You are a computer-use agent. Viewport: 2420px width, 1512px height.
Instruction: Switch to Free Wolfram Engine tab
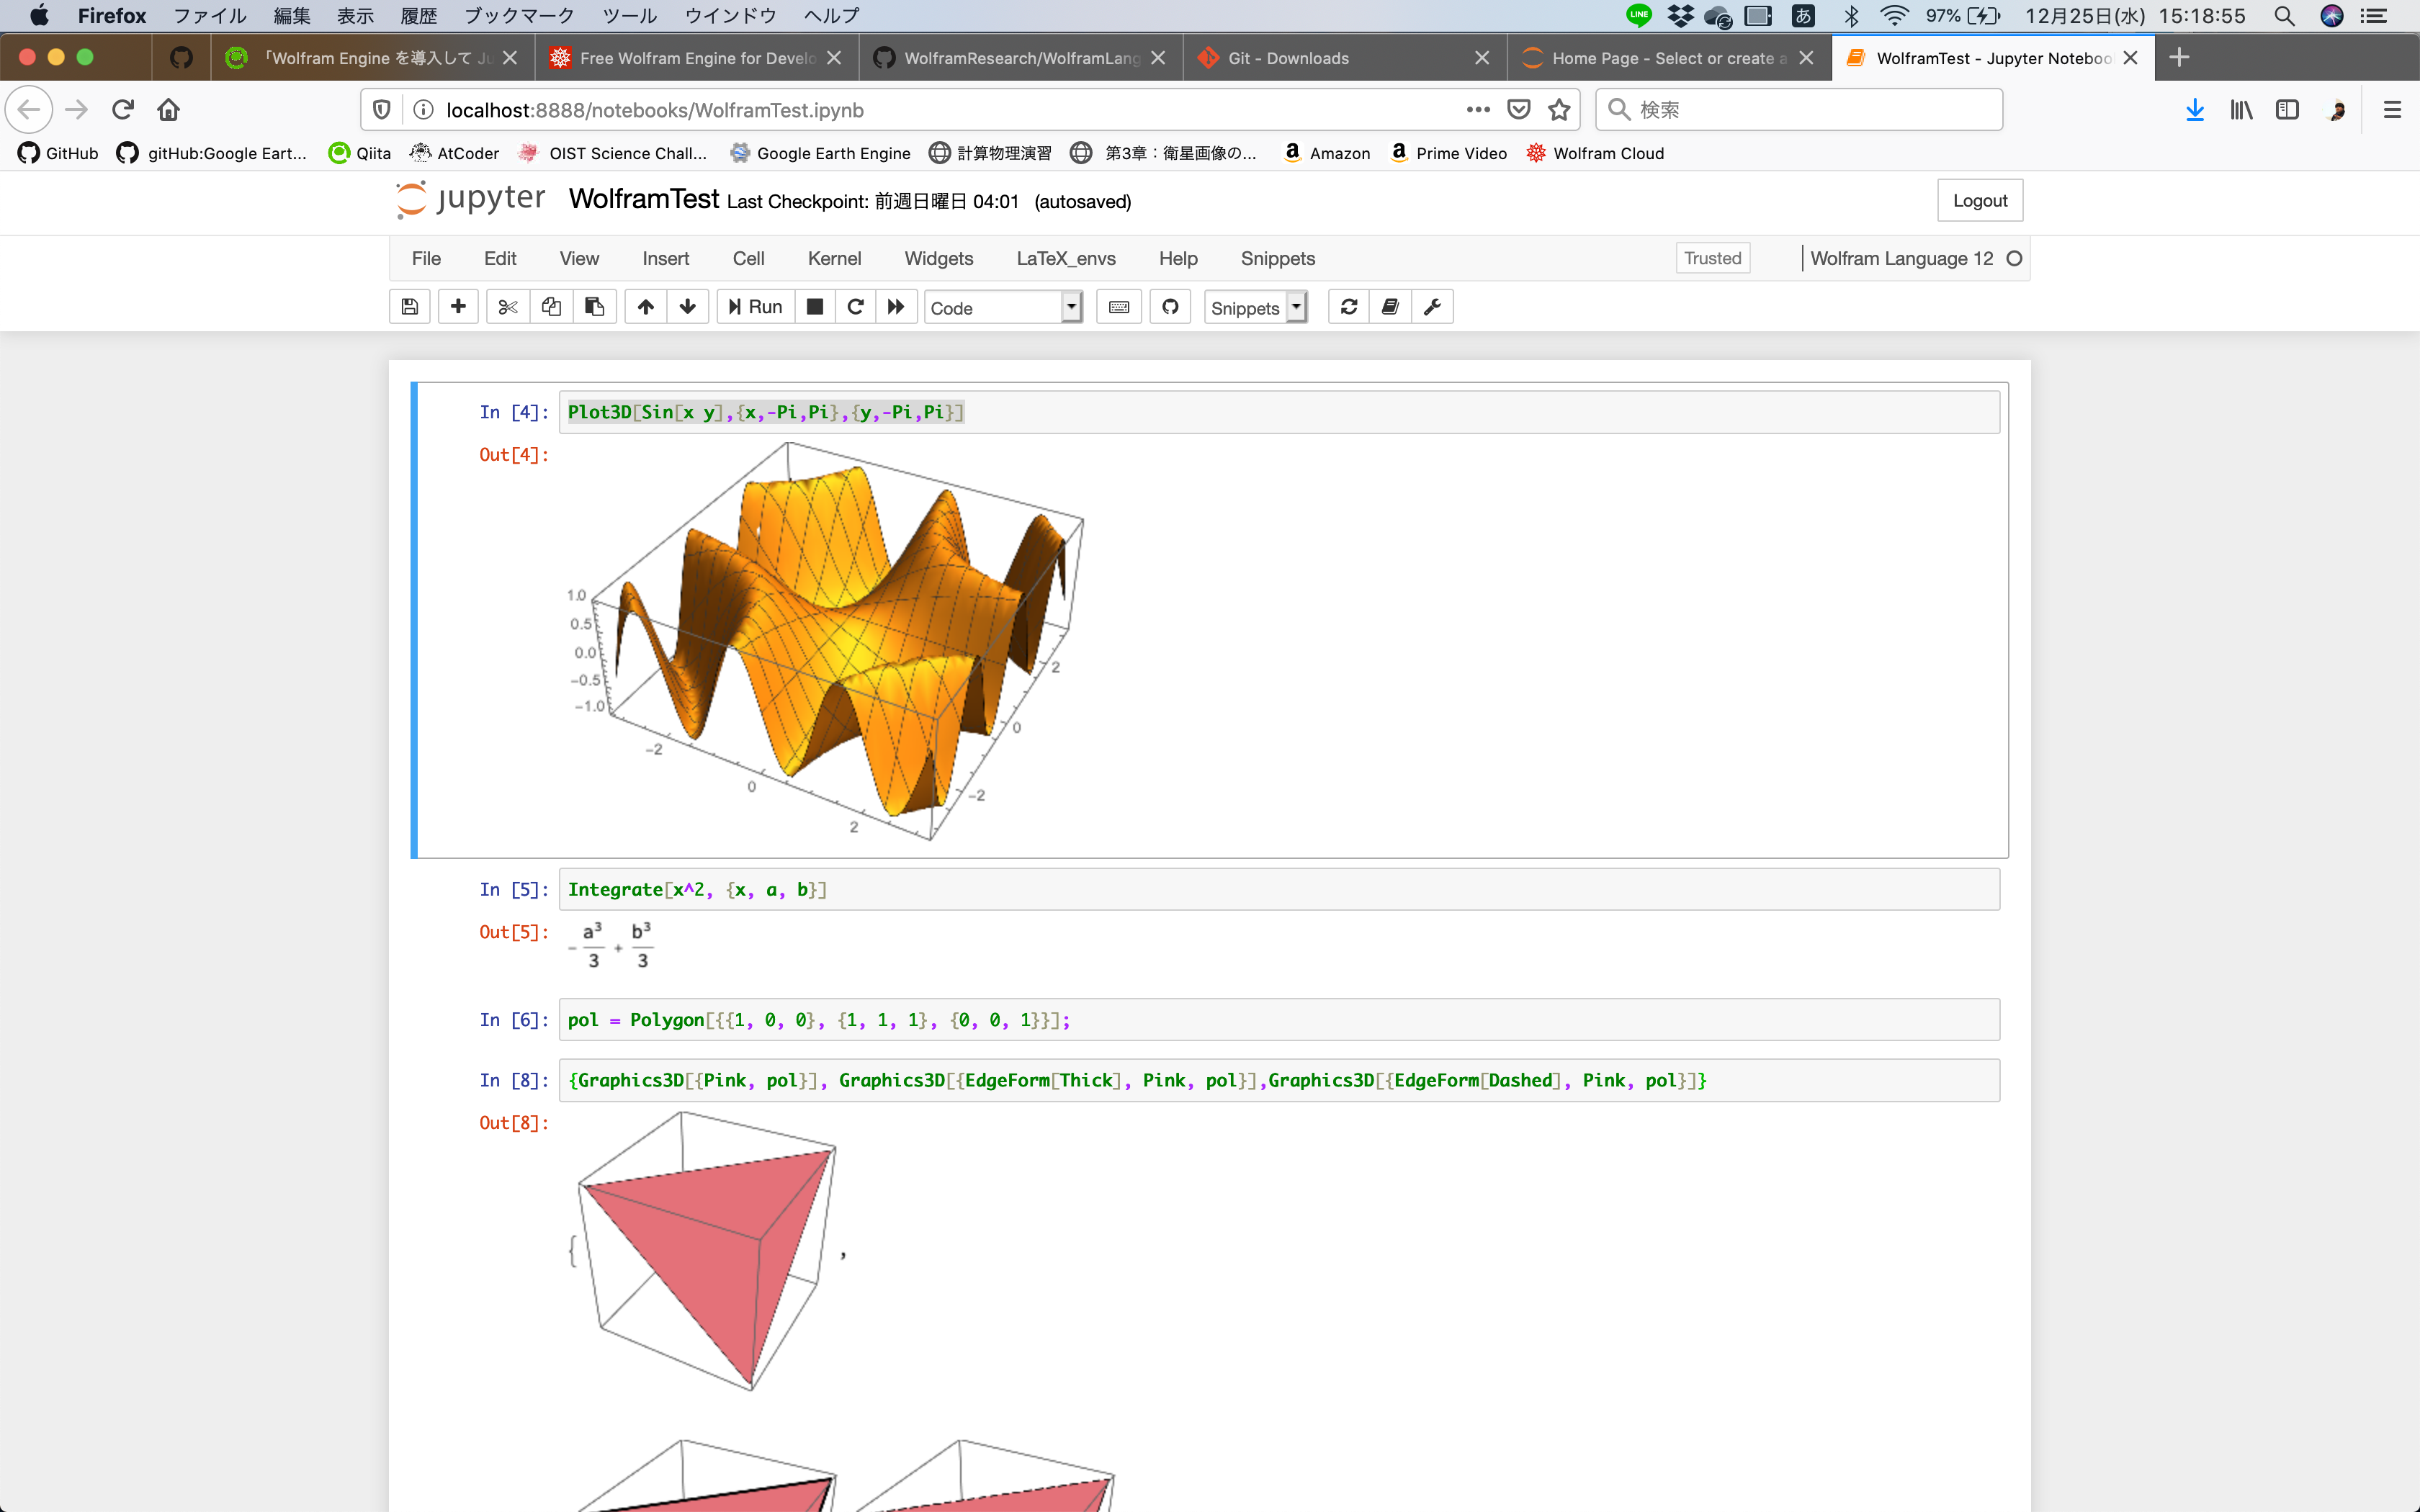tap(696, 58)
